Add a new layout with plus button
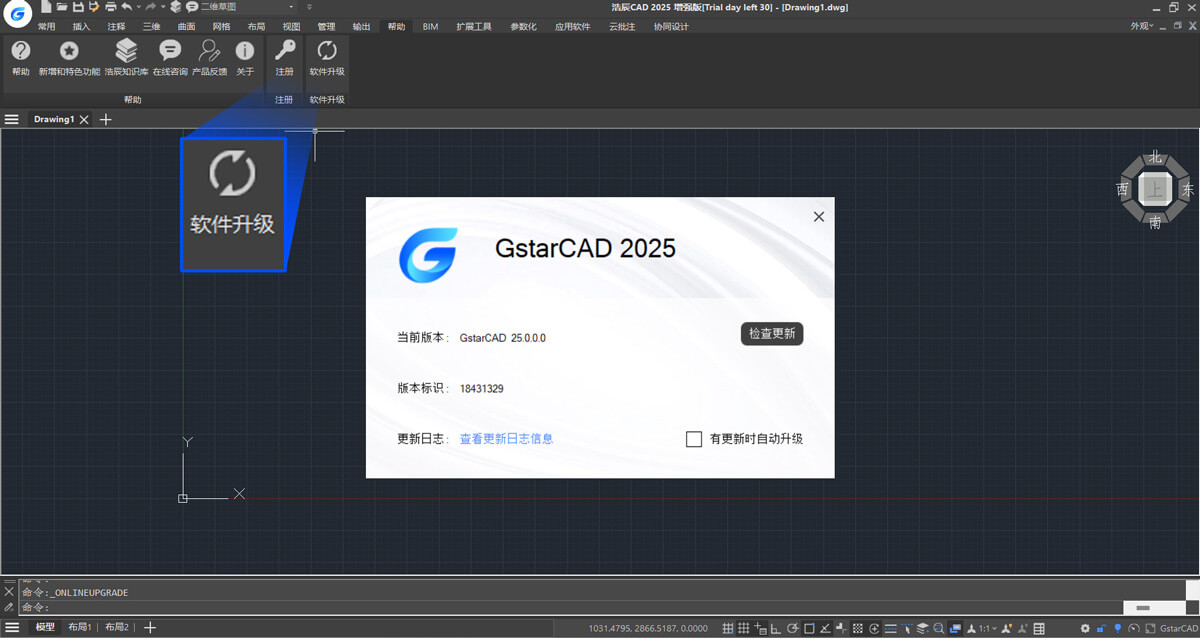The height and width of the screenshot is (638, 1200). [150, 627]
